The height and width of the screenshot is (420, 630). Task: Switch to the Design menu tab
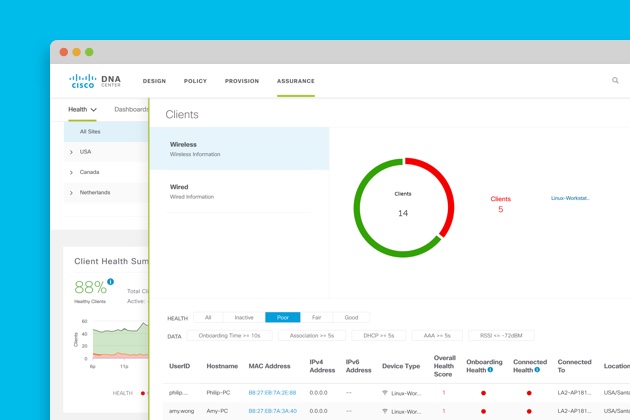154,81
